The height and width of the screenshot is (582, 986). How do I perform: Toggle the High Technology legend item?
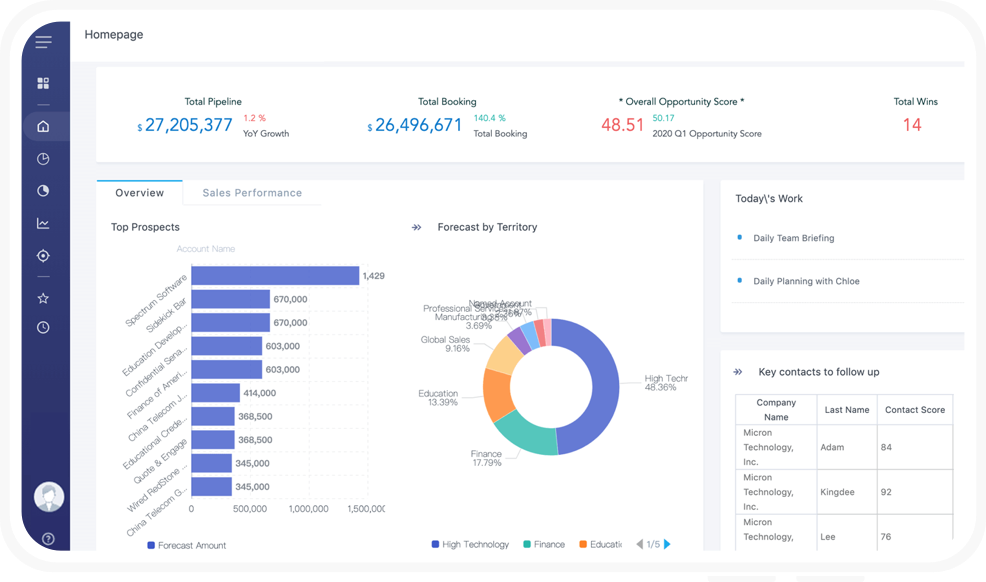pos(470,544)
